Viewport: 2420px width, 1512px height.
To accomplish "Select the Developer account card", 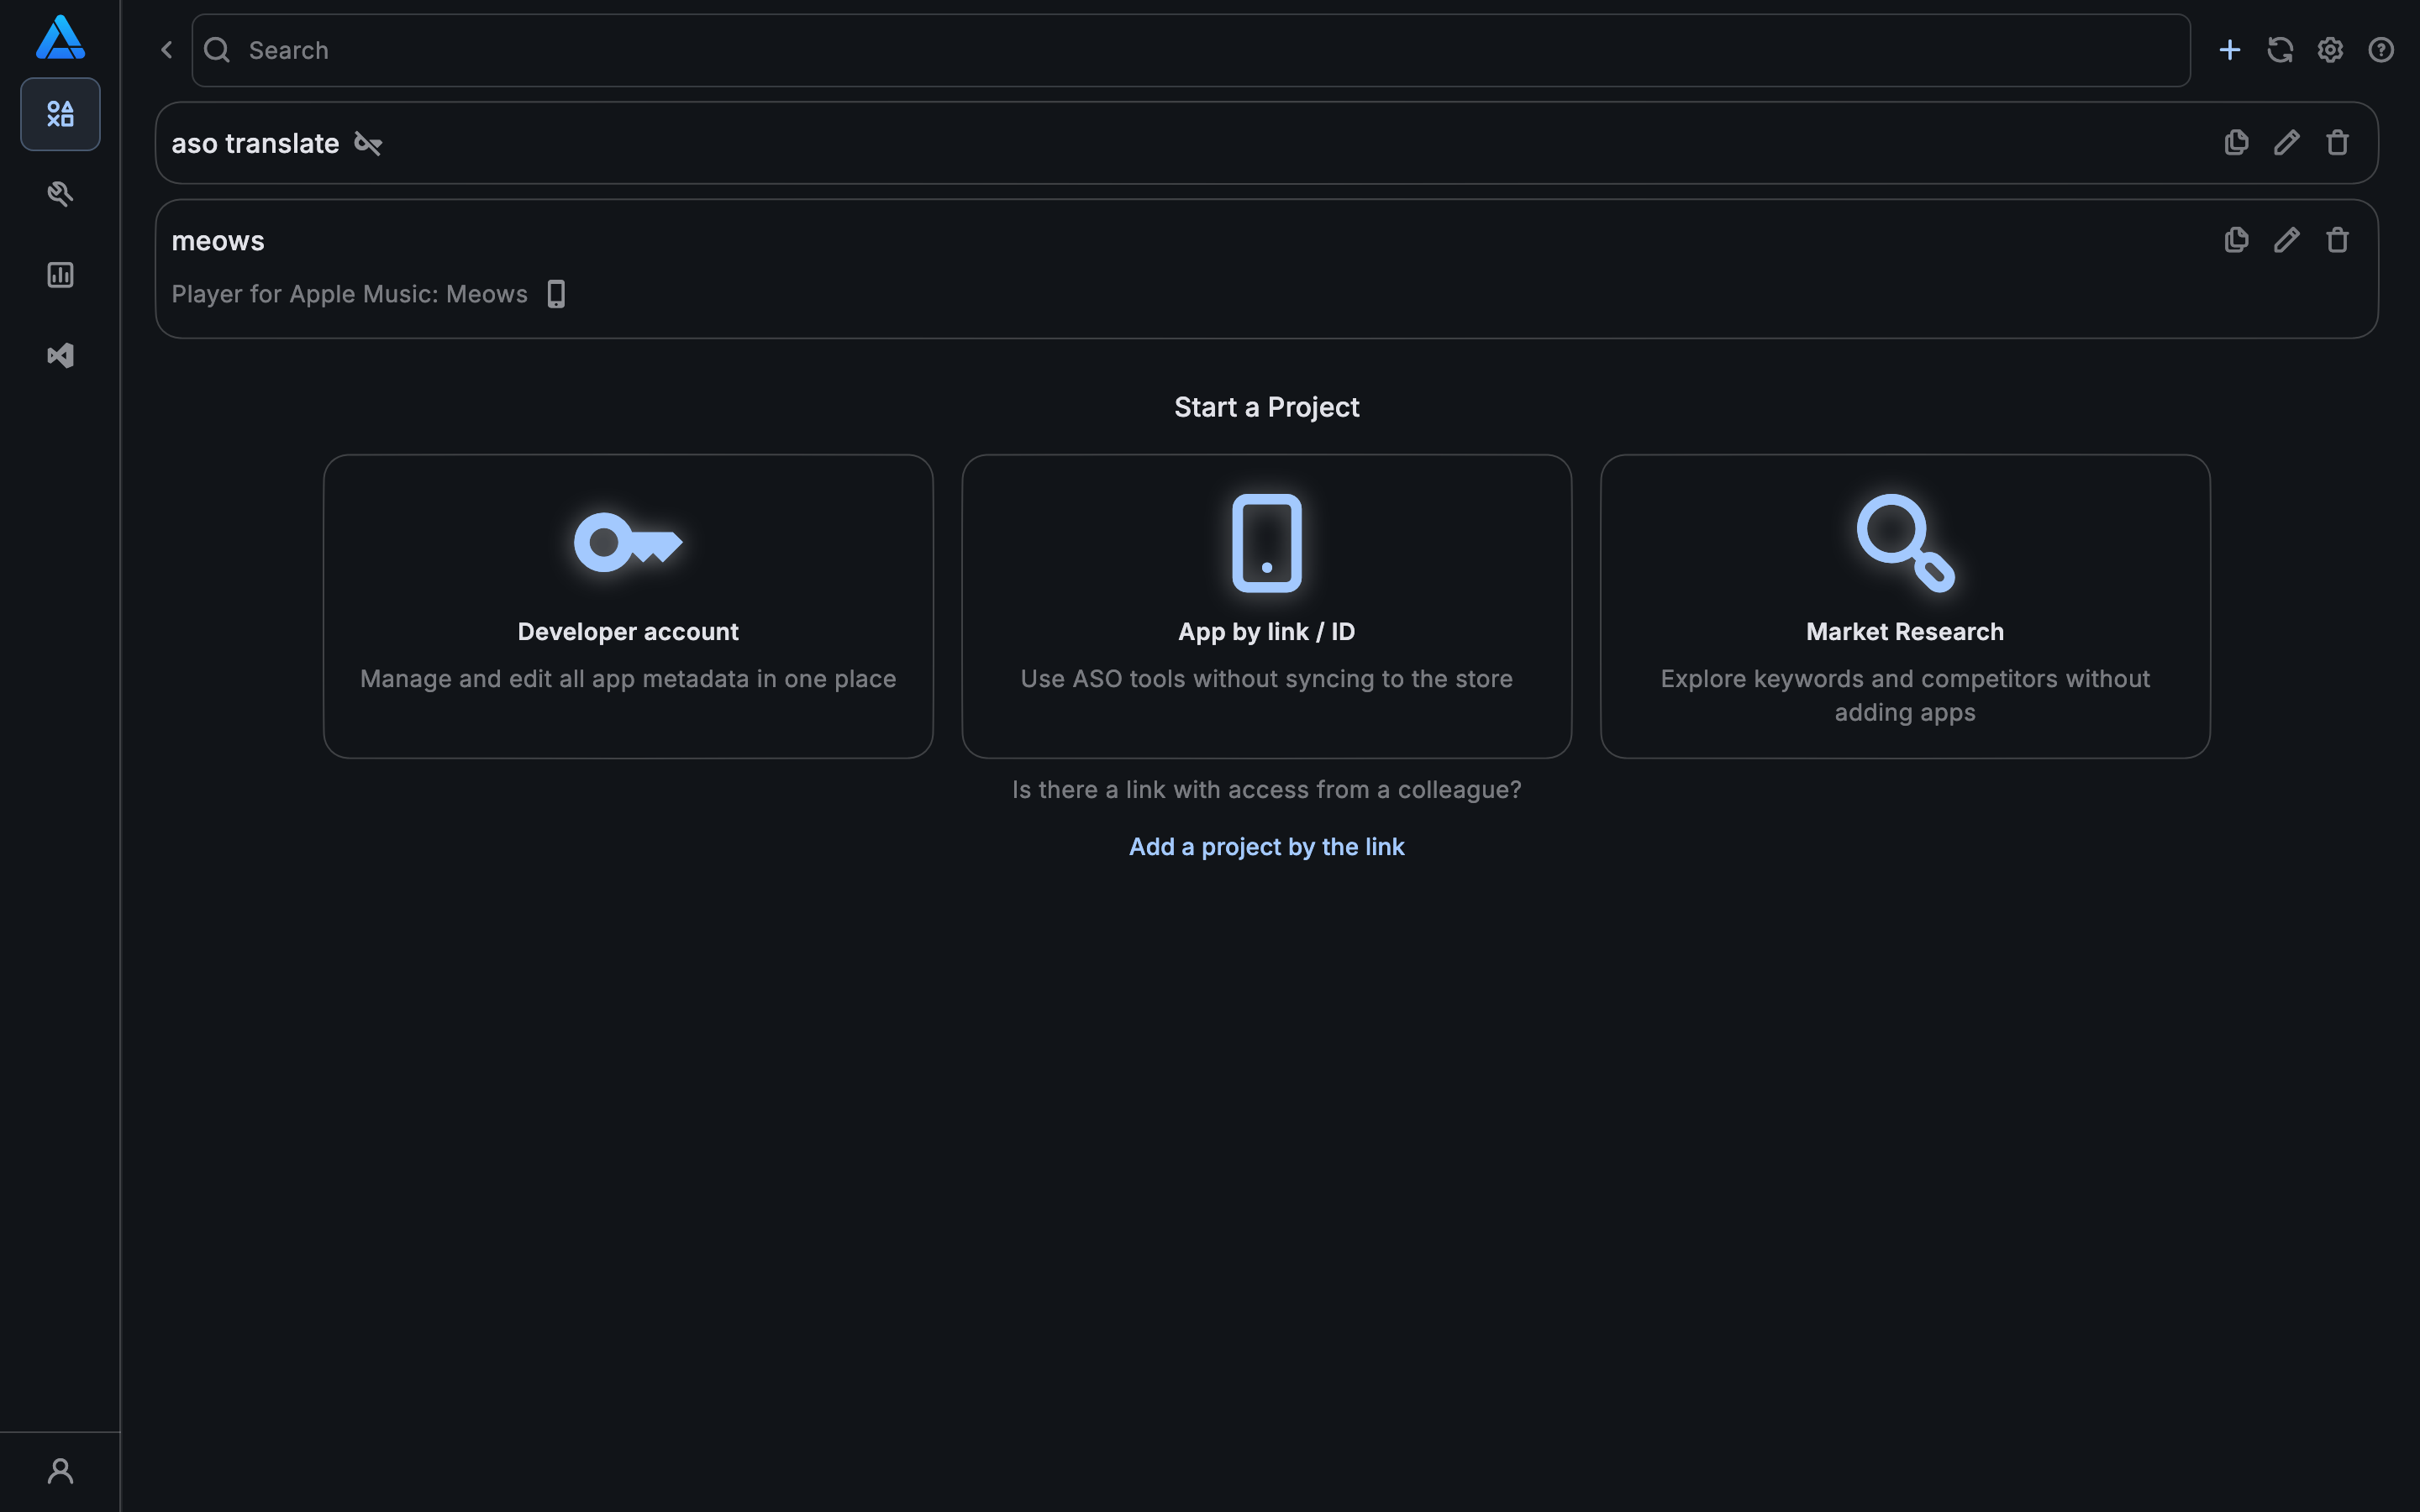I will coord(628,606).
